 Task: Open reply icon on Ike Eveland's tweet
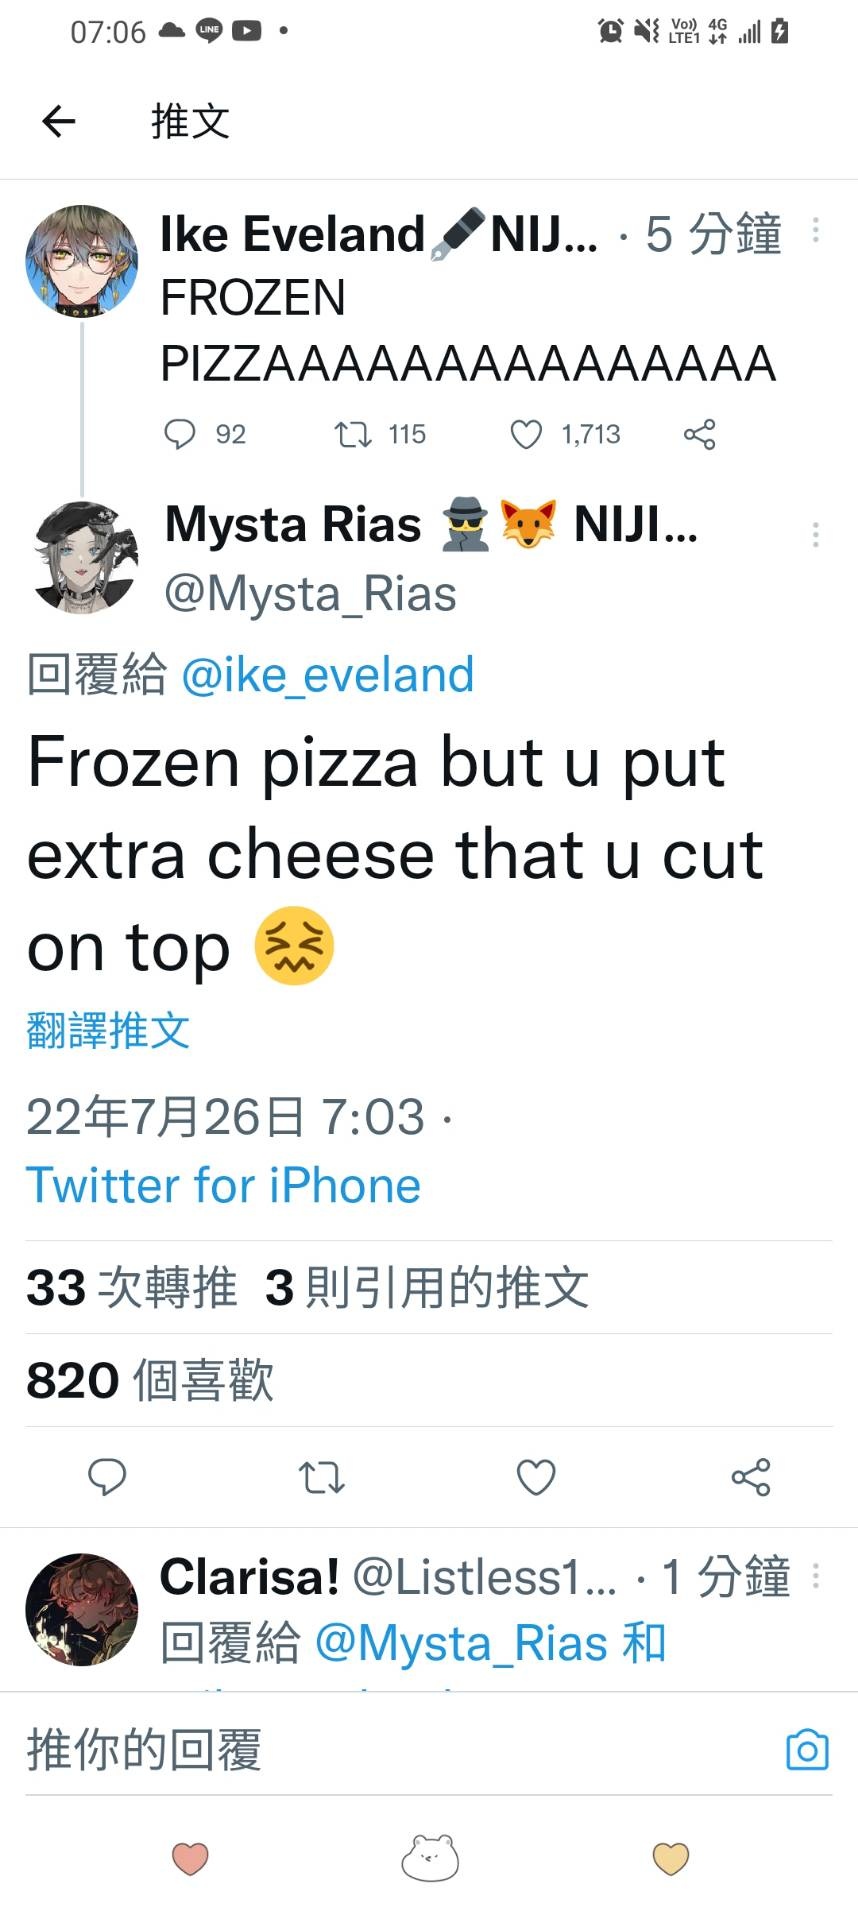[180, 434]
